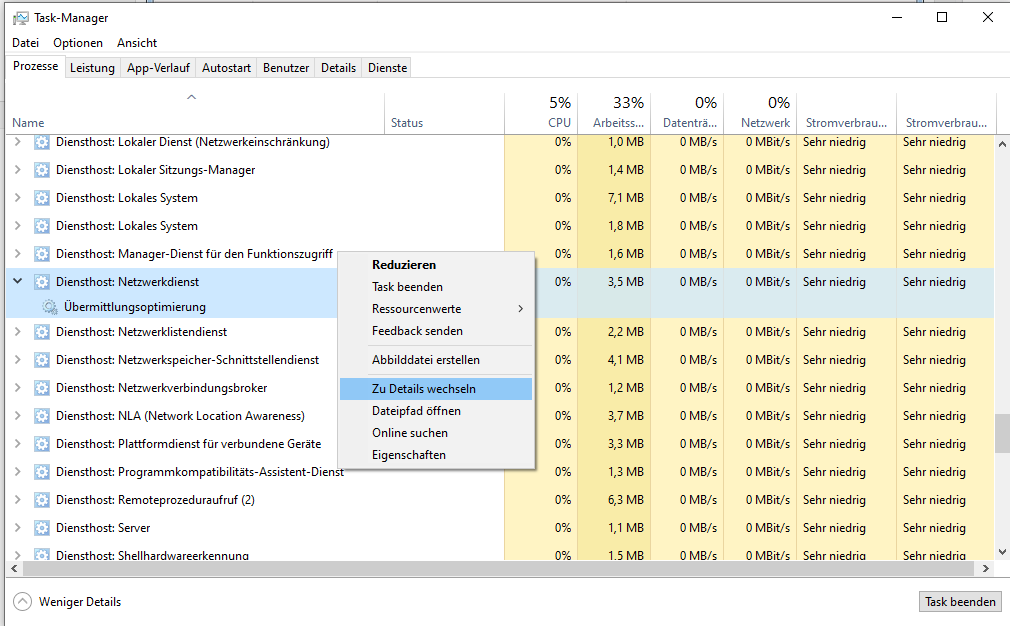Click vertical scrollbar down arrow
1010x626 pixels.
pyautogui.click(x=1002, y=552)
